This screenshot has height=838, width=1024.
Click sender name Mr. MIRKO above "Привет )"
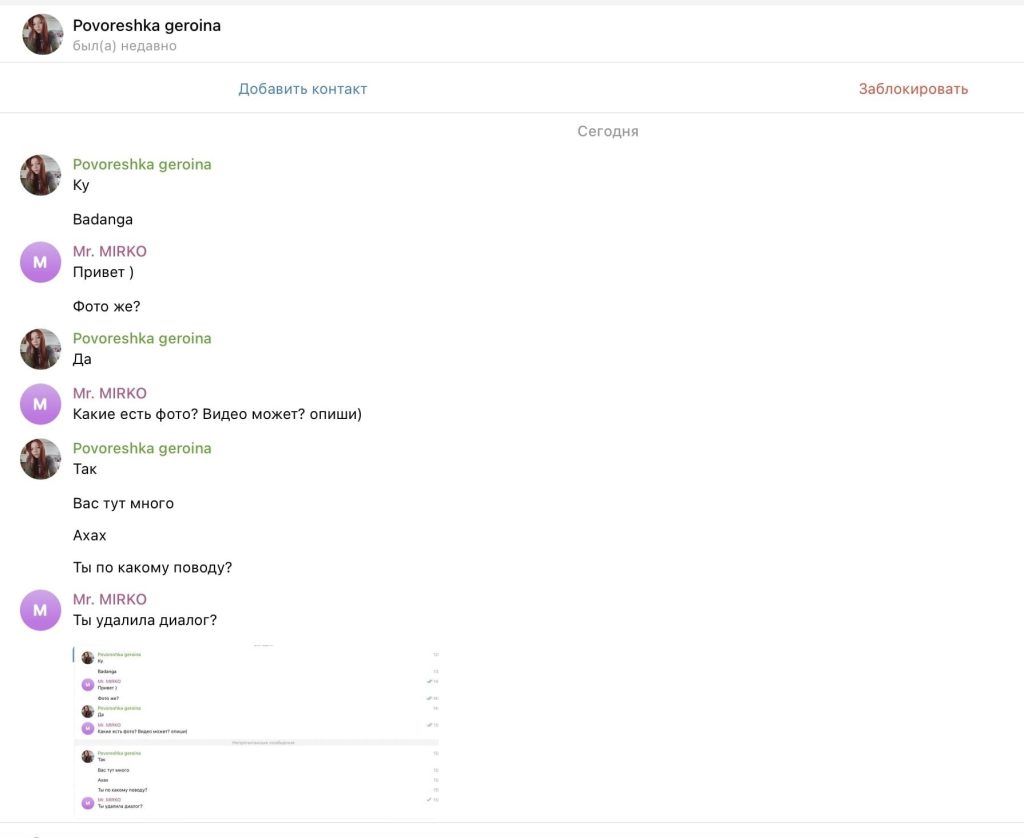tap(110, 251)
